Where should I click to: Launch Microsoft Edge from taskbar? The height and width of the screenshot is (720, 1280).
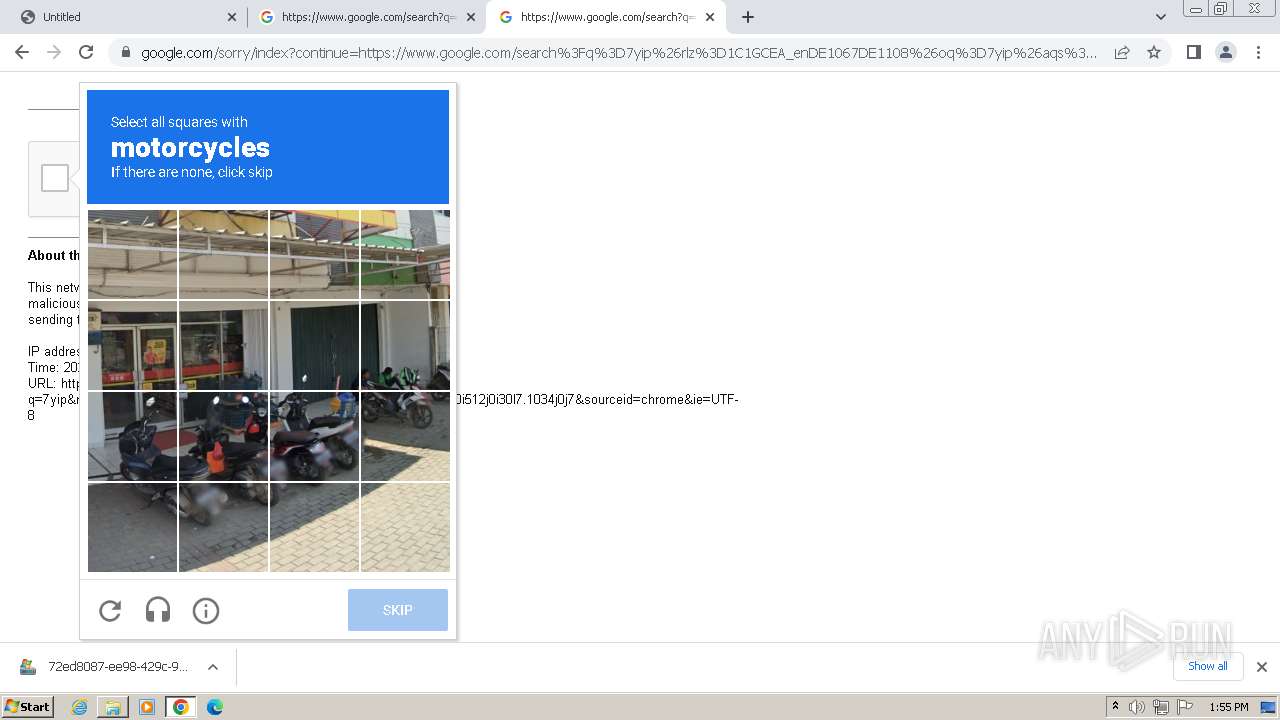(x=215, y=707)
